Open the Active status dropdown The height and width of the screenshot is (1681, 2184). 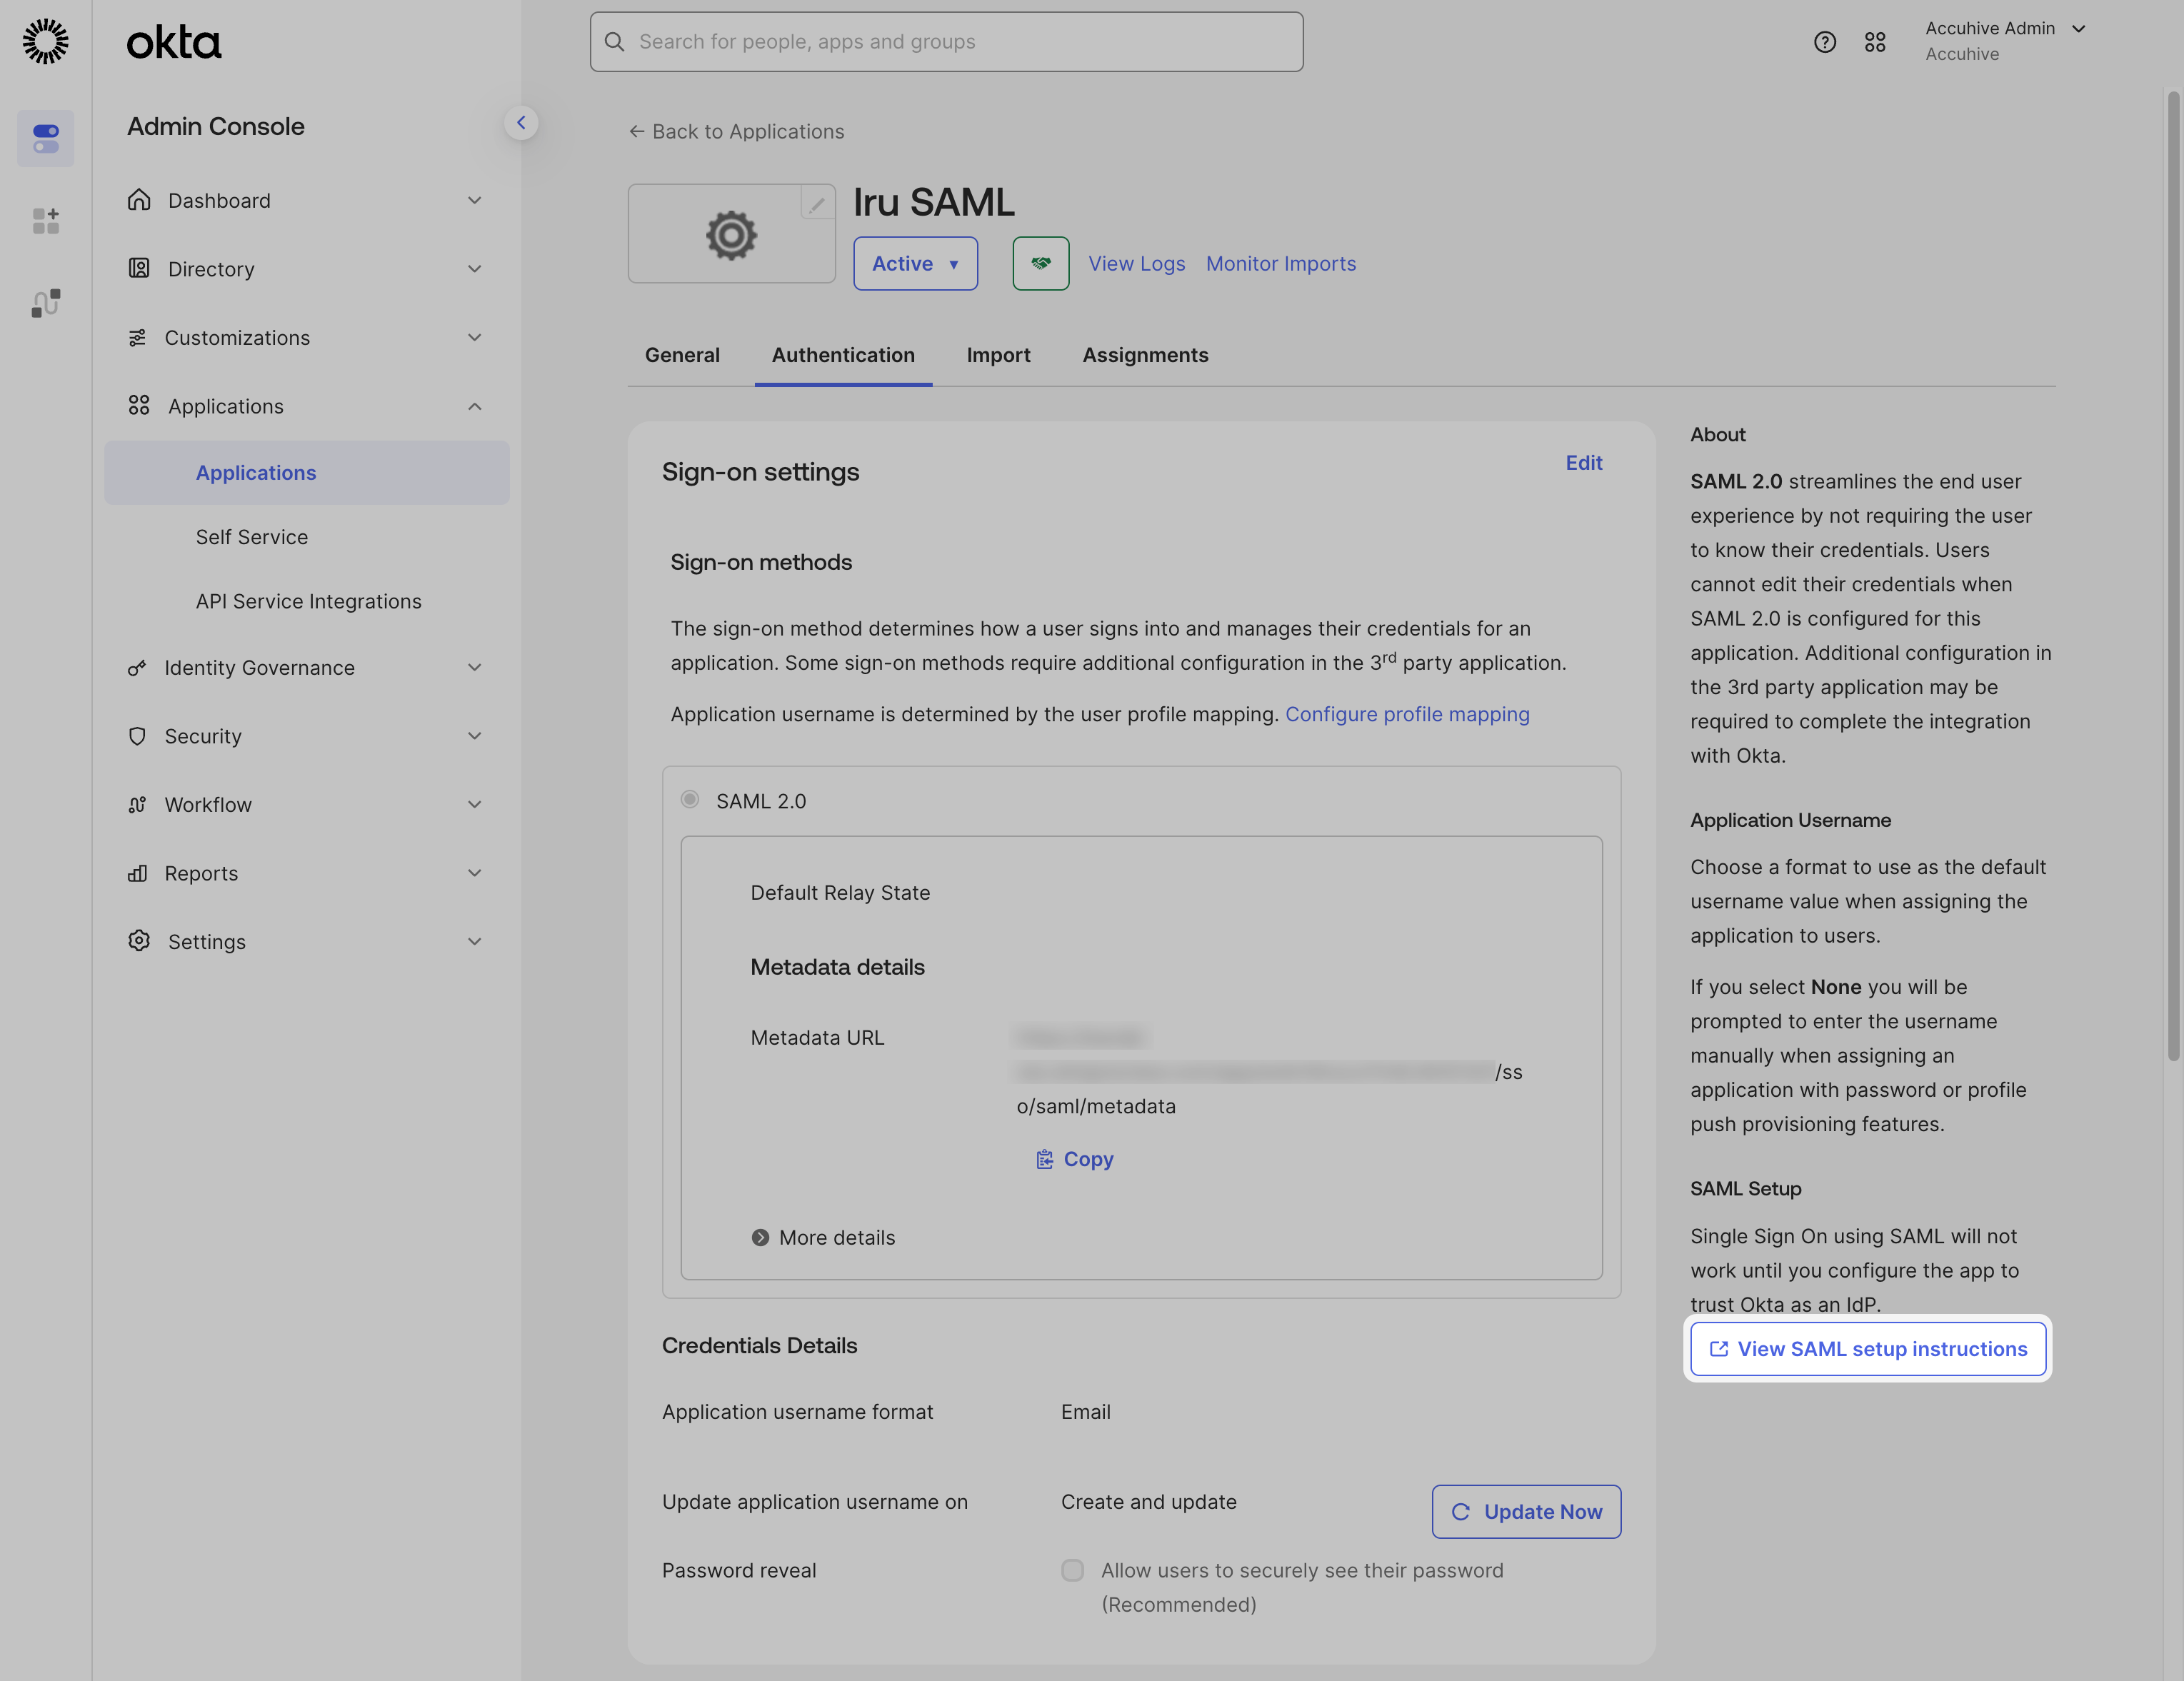tap(915, 263)
